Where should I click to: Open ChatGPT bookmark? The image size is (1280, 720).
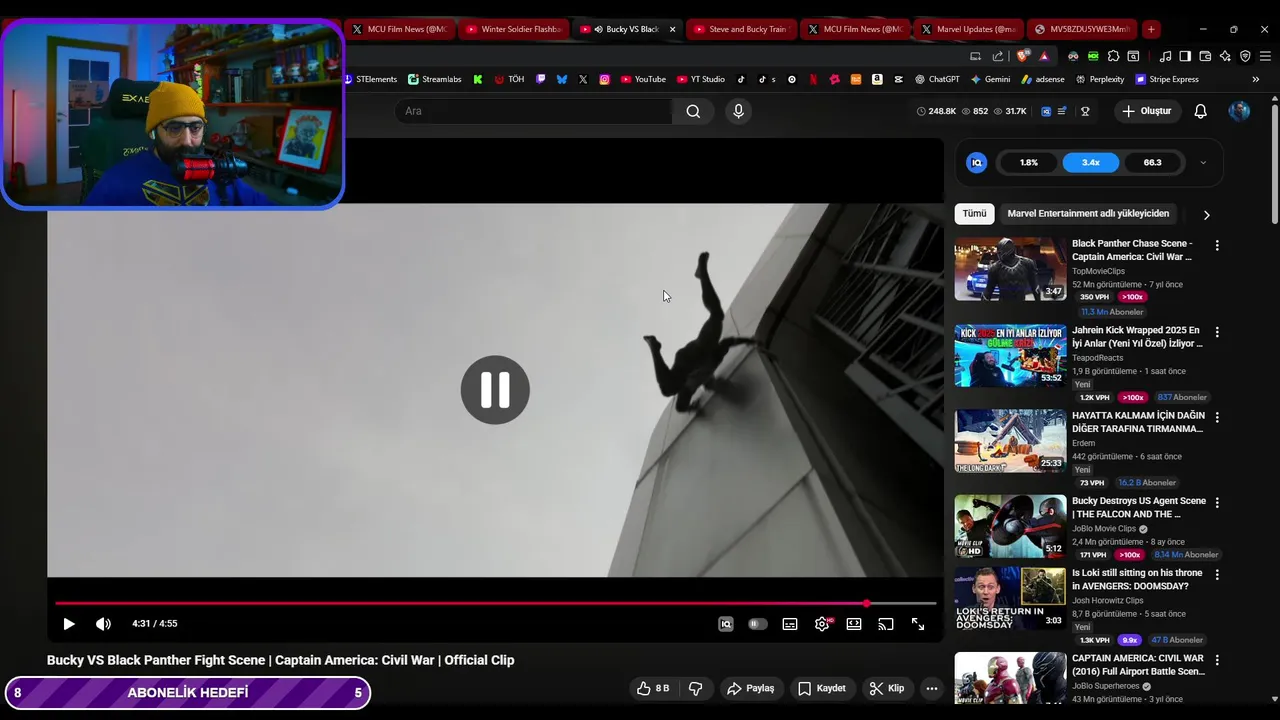937,79
